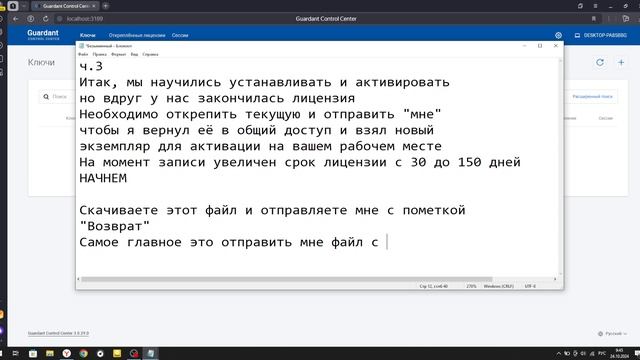Open Расширенный поиск advanced search
Viewport: 640px width, 360px height.
coord(592,97)
